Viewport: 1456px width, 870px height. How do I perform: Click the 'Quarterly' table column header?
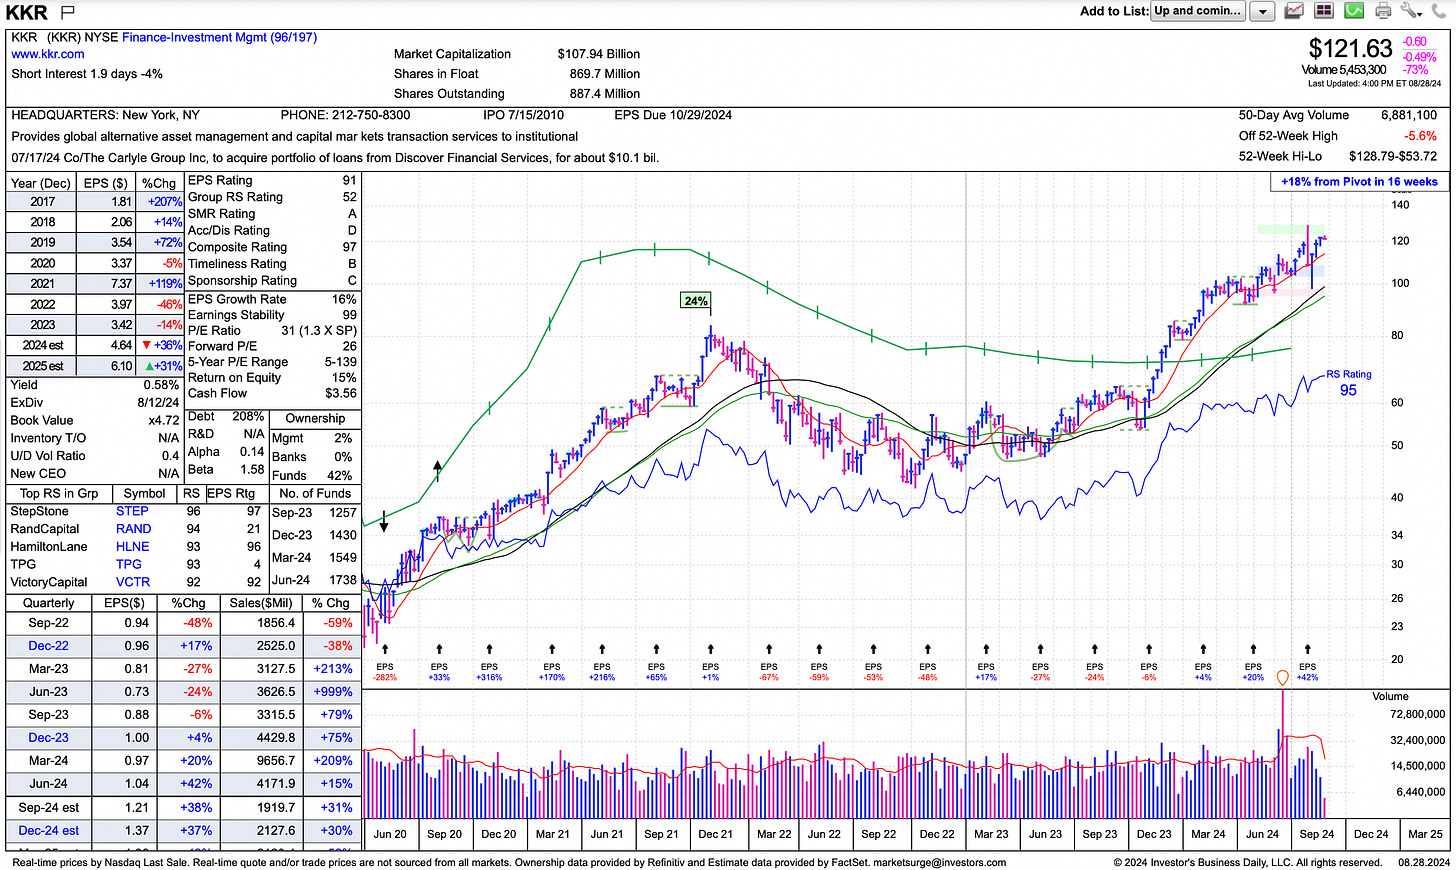pos(48,603)
